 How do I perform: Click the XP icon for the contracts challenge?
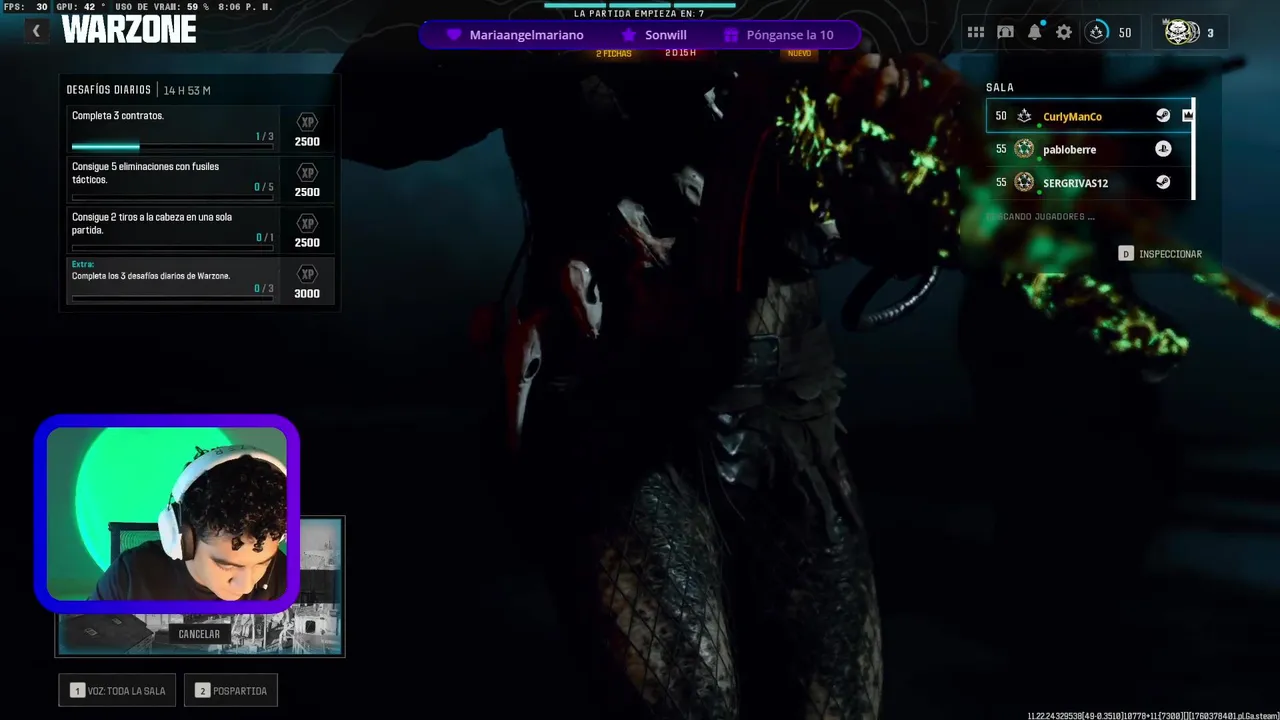307,122
